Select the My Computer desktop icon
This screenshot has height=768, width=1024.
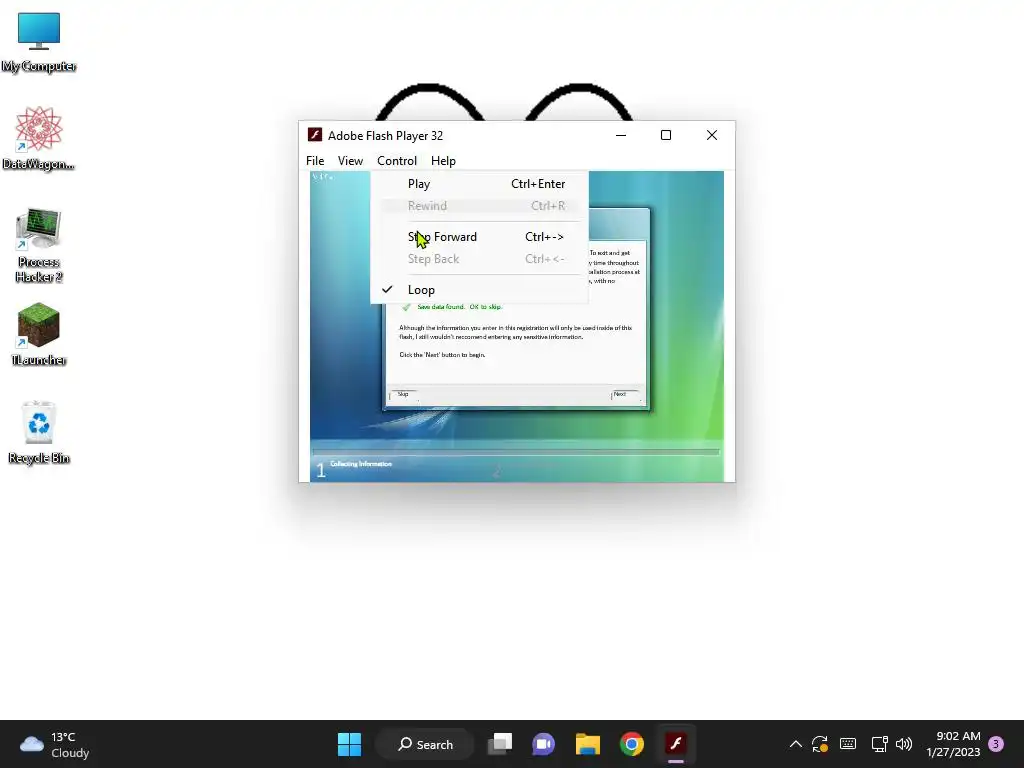pos(39,42)
